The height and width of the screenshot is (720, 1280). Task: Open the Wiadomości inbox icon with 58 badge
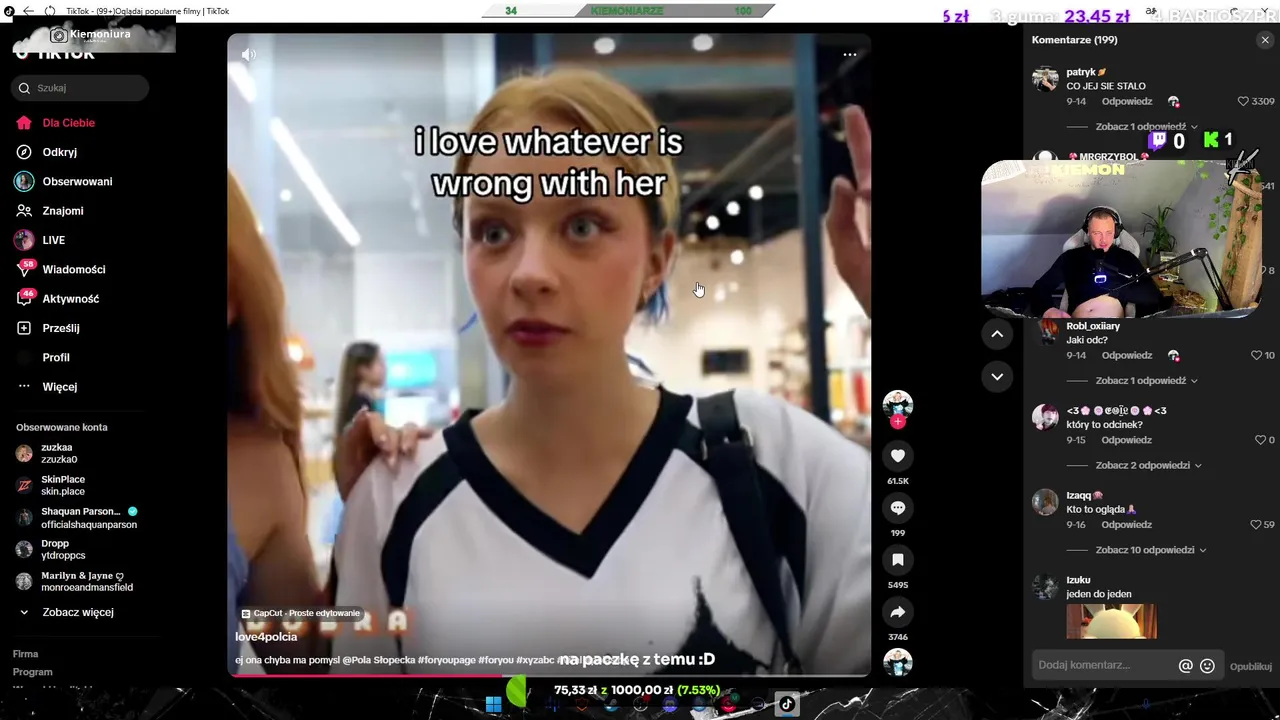(x=24, y=269)
